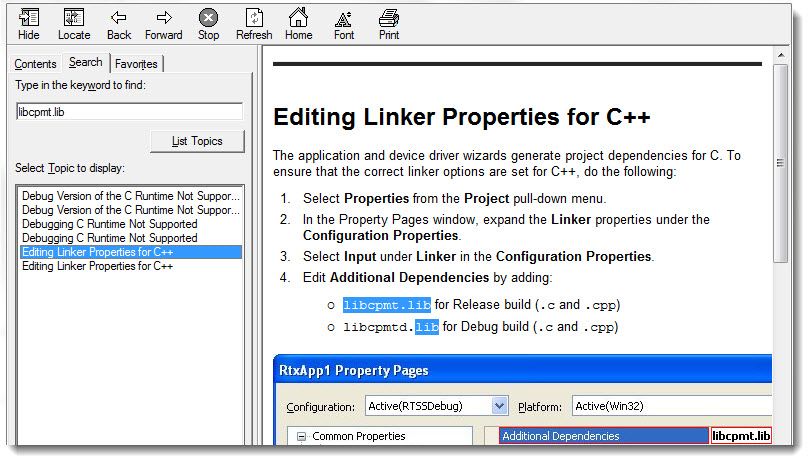Click the Locate toolbar icon
This screenshot has width=811, height=463.
74,18
